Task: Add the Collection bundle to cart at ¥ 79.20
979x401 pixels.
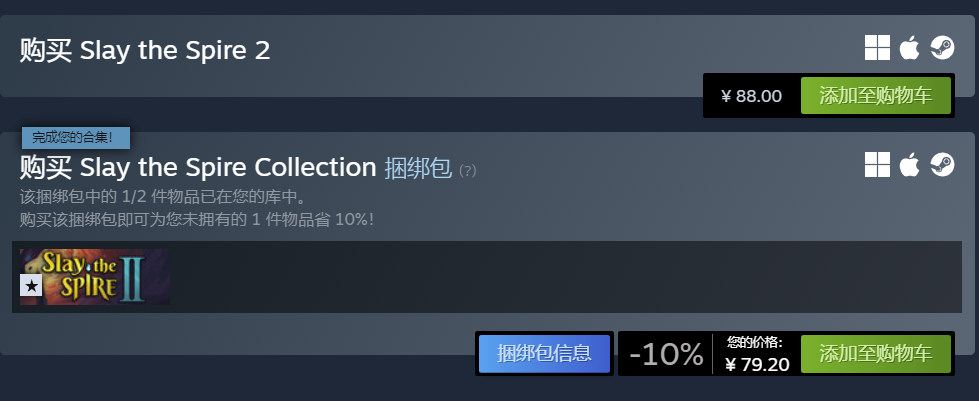Action: coord(875,354)
